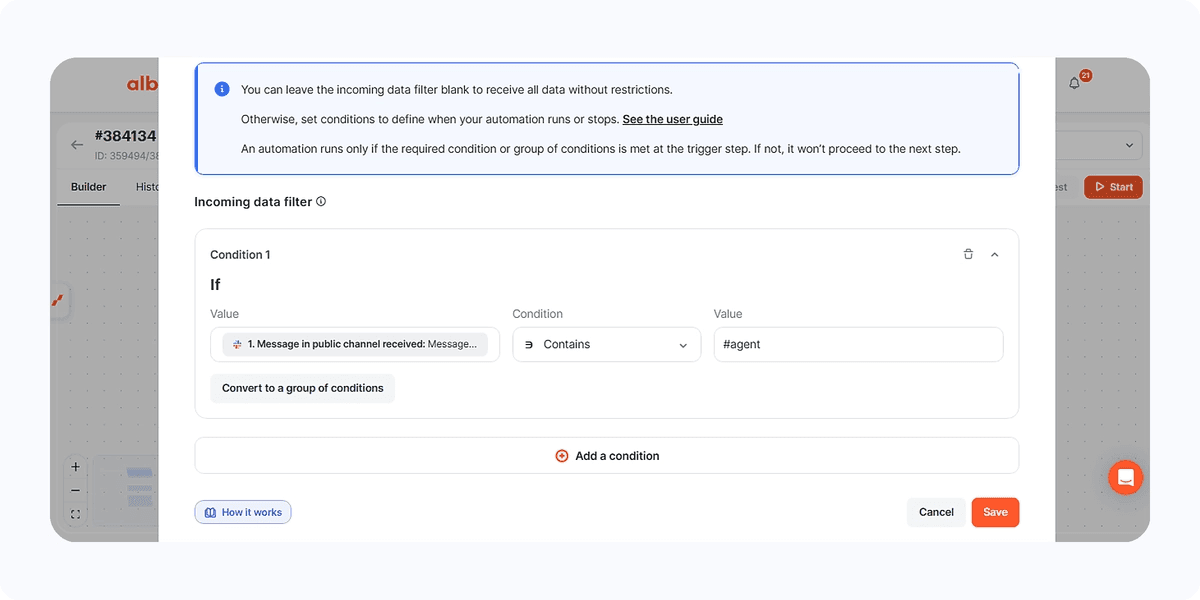1200x600 pixels.
Task: Click the canvas minimap thumbnail
Action: click(125, 490)
